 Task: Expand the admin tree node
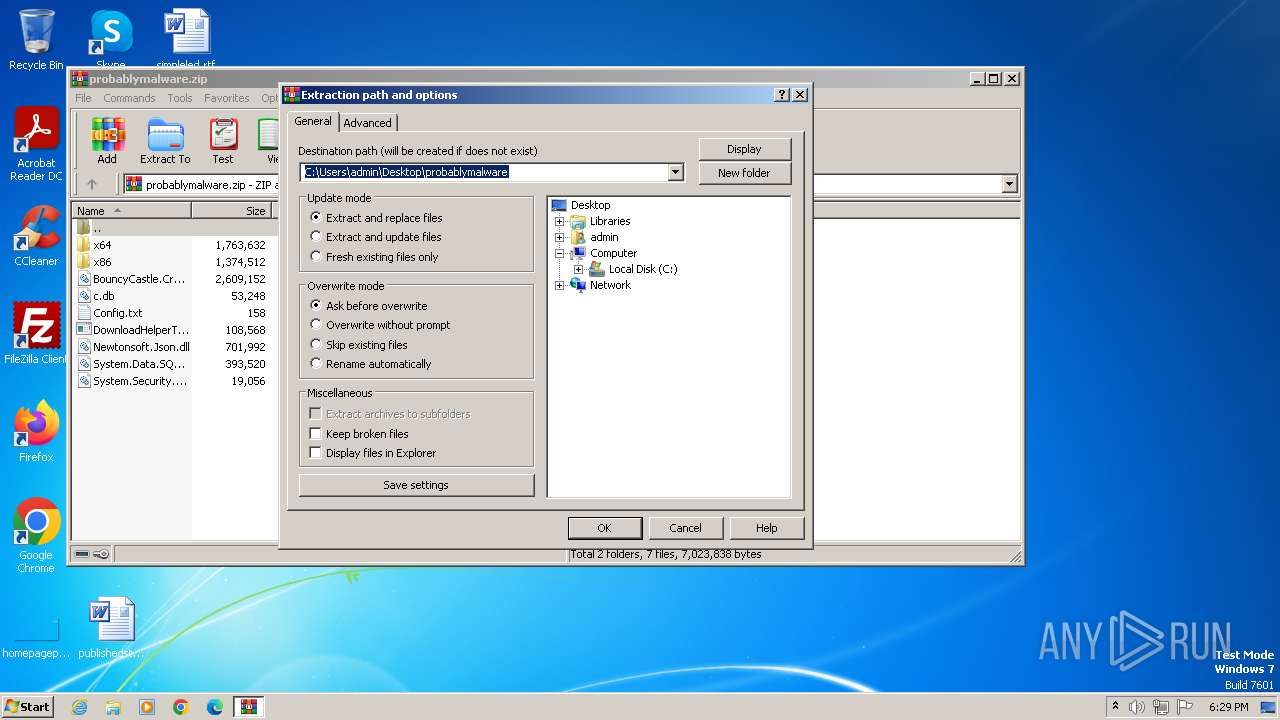[559, 237]
